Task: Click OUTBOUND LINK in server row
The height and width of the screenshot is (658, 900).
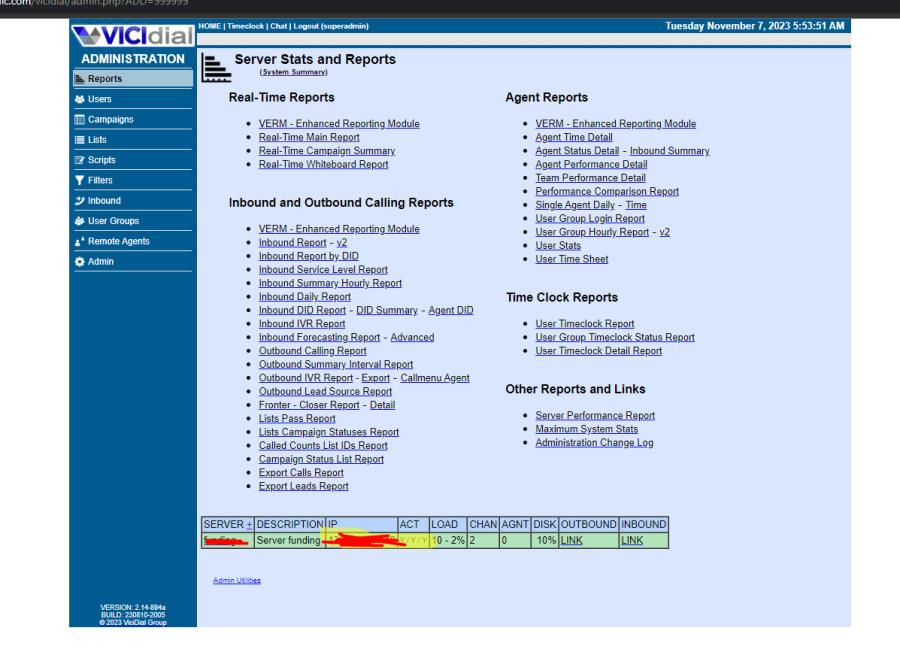Action: (571, 541)
